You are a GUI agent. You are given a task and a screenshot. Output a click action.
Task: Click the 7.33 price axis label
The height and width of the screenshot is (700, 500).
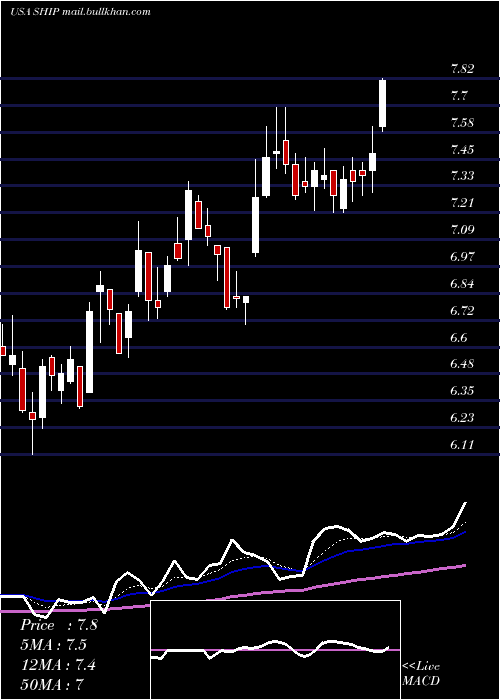[x=462, y=176]
